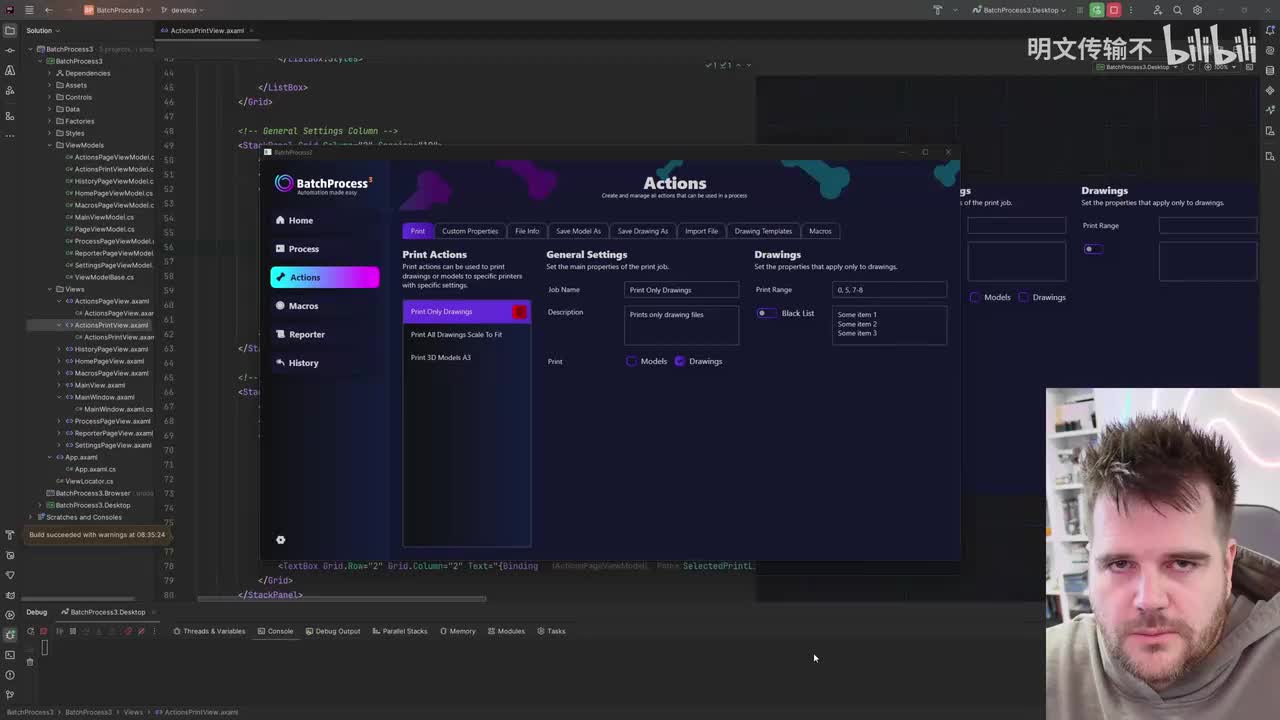Enable the Models print checkbox in BatchProcess window
The height and width of the screenshot is (720, 1280).
click(631, 361)
